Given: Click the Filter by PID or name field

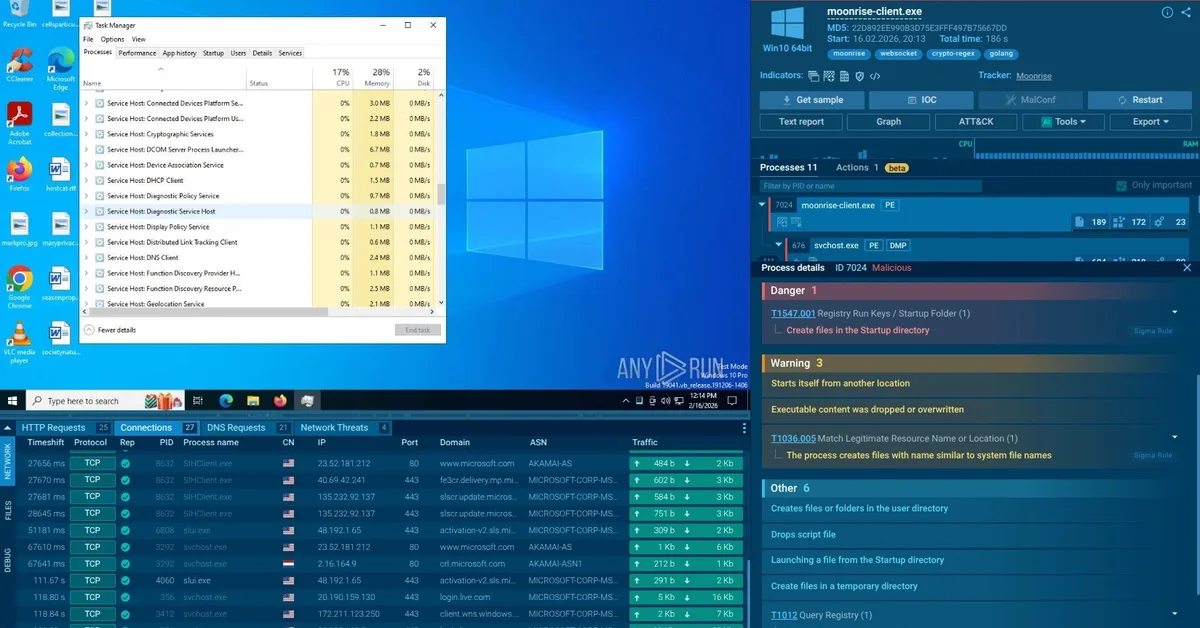Looking at the screenshot, I should [x=870, y=186].
